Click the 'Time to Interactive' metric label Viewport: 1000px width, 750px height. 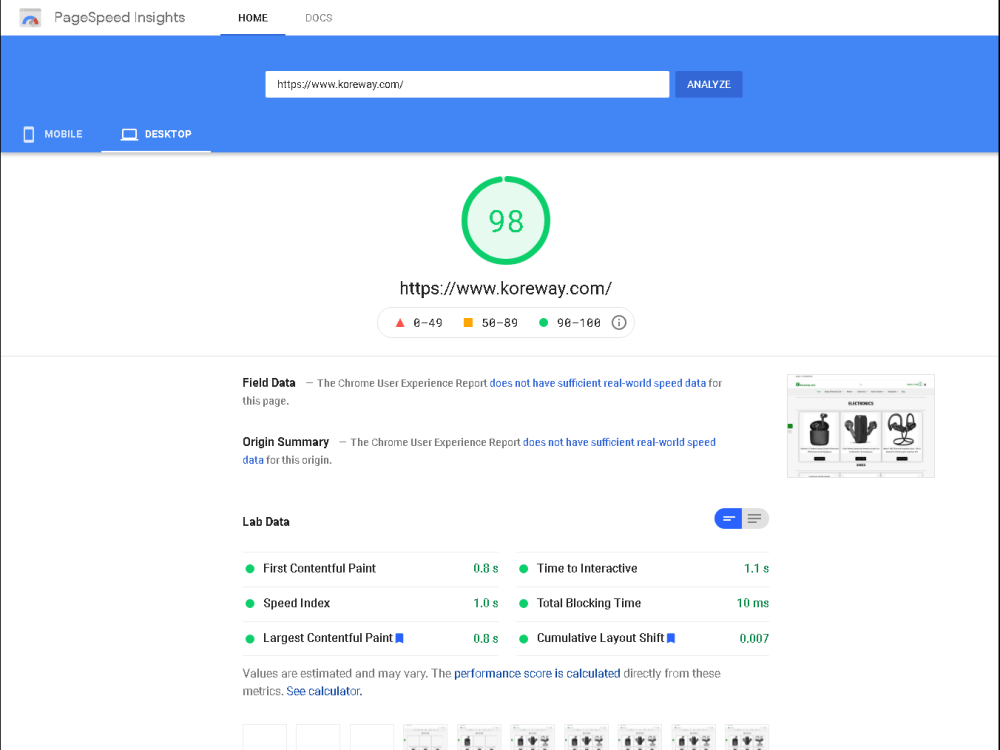(587, 568)
